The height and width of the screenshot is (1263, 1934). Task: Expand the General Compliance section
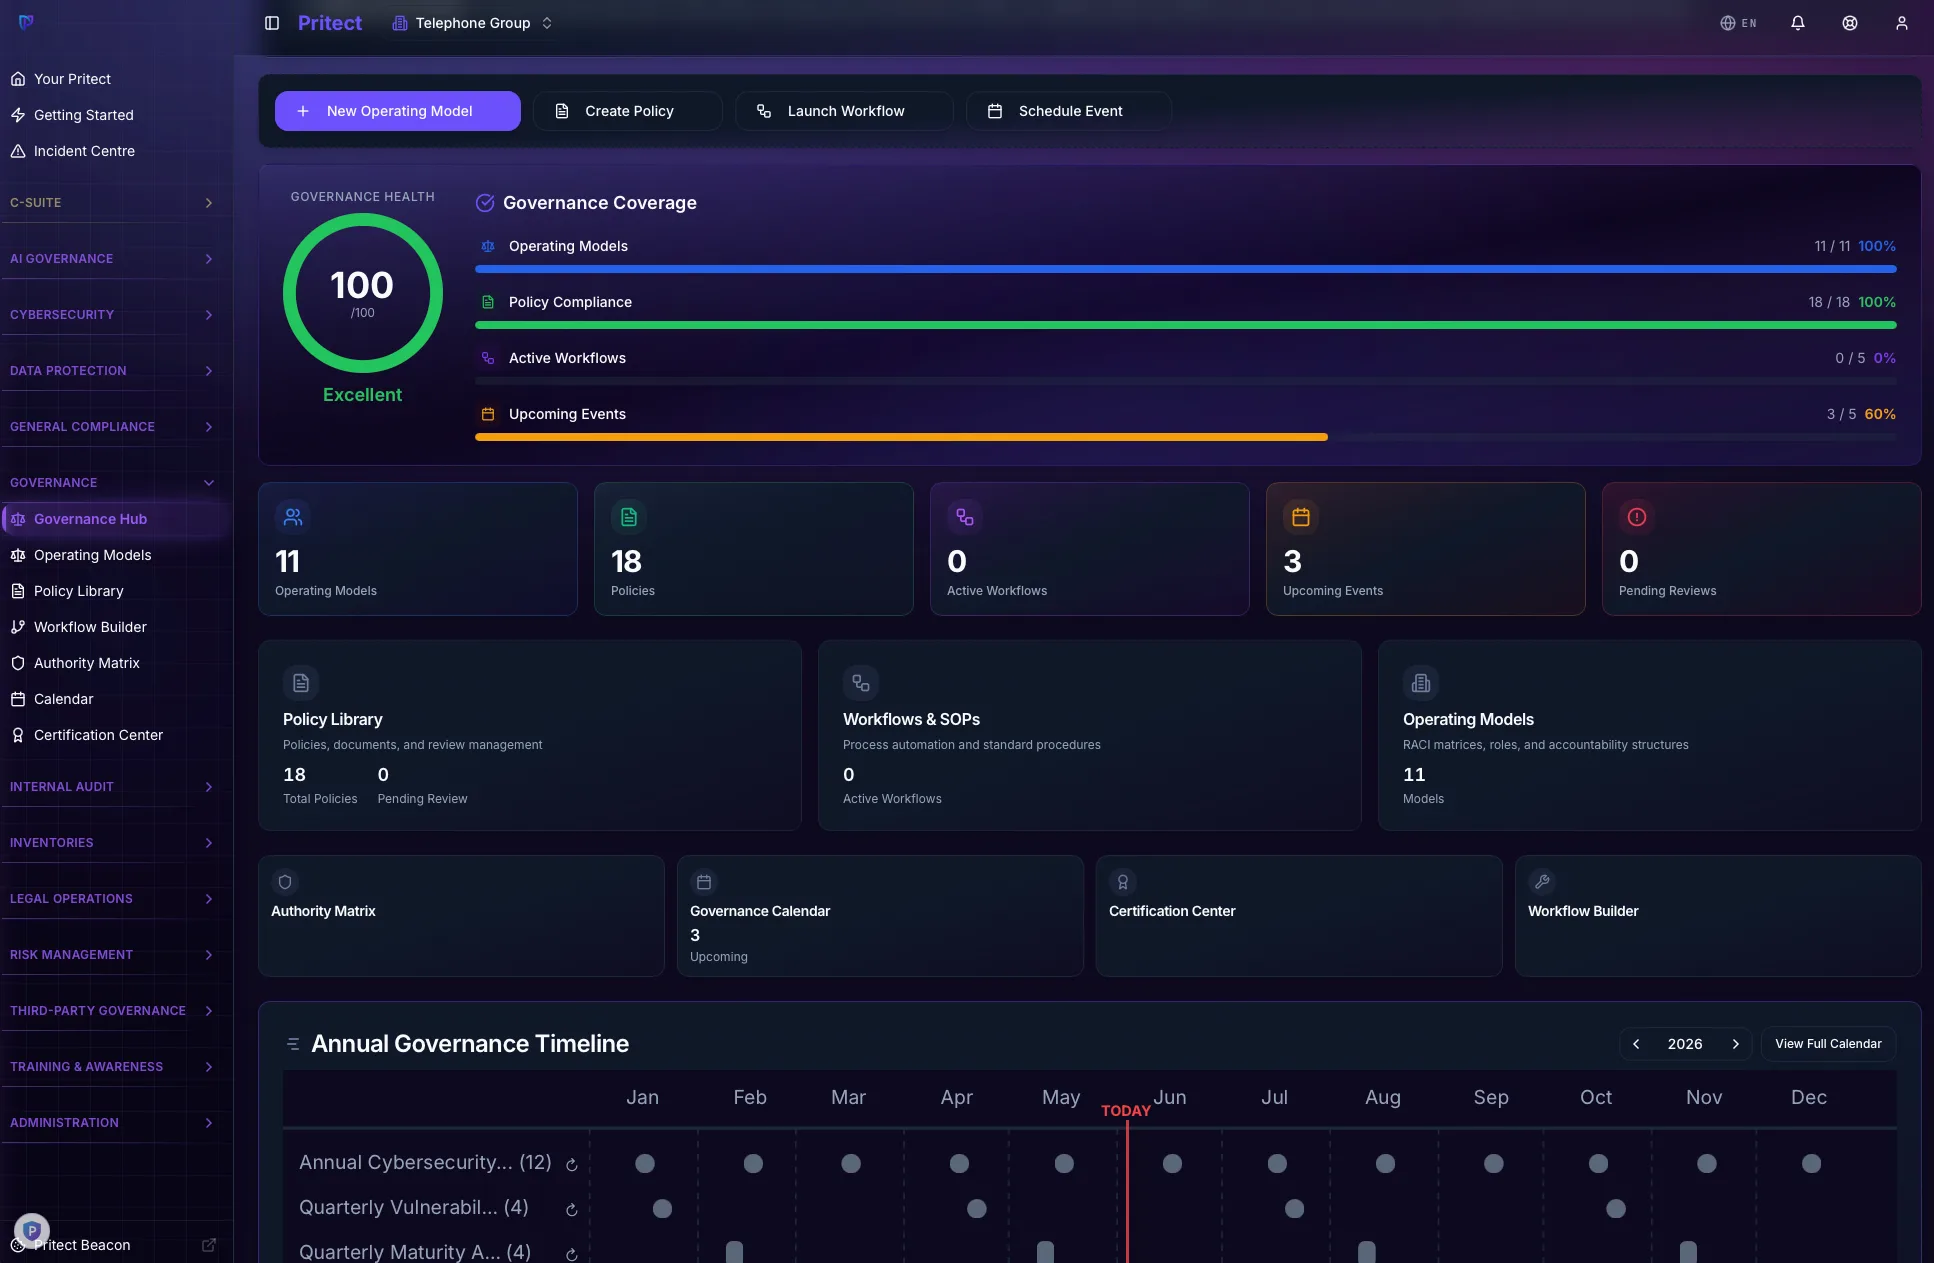point(111,427)
